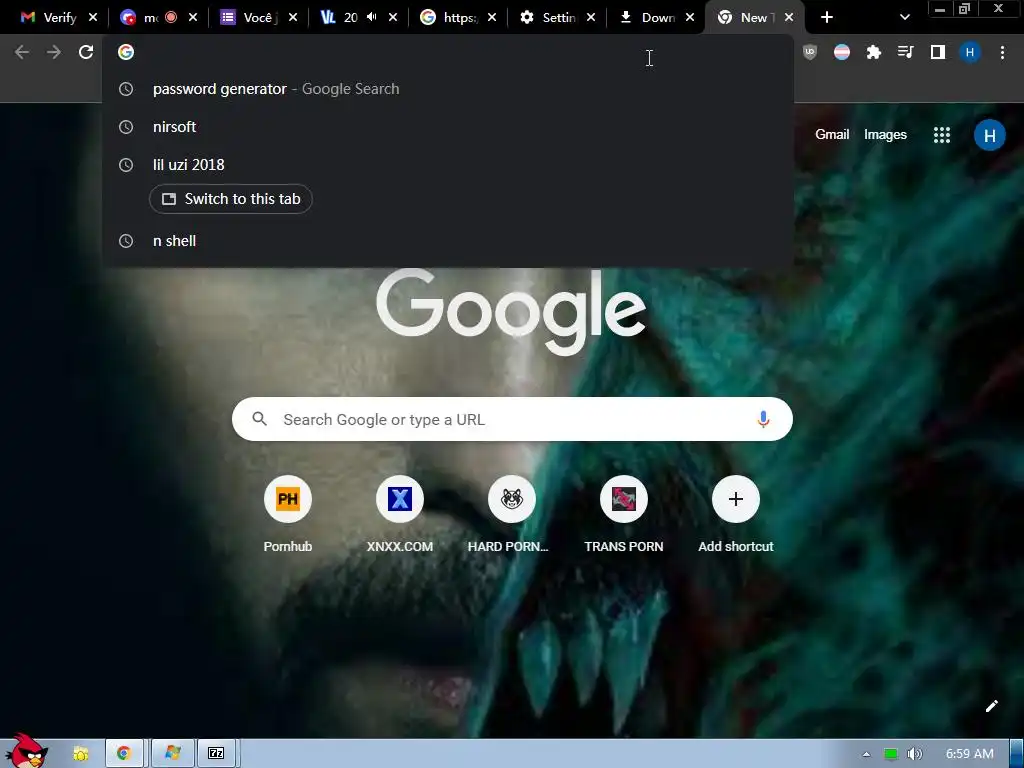1024x768 pixels.
Task: Switch to the Você tab
Action: 249,18
